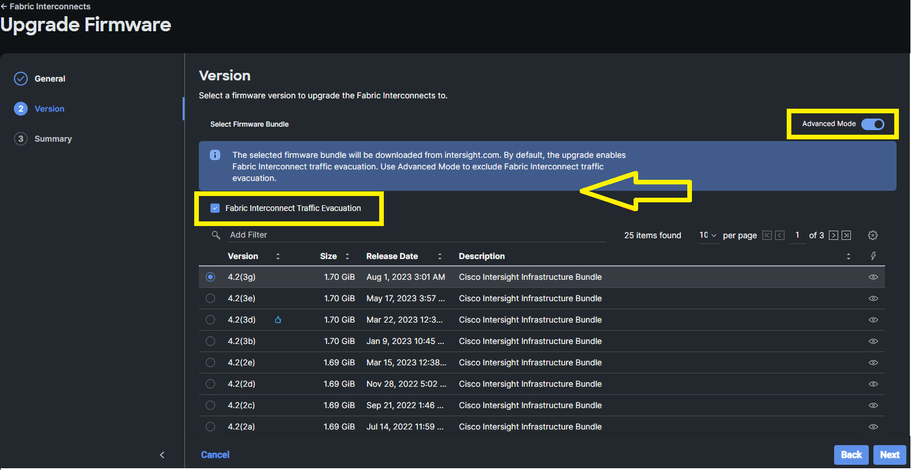Click the Sep 21, 2022 release date
Viewport: 911px width, 470px height.
(x=406, y=405)
